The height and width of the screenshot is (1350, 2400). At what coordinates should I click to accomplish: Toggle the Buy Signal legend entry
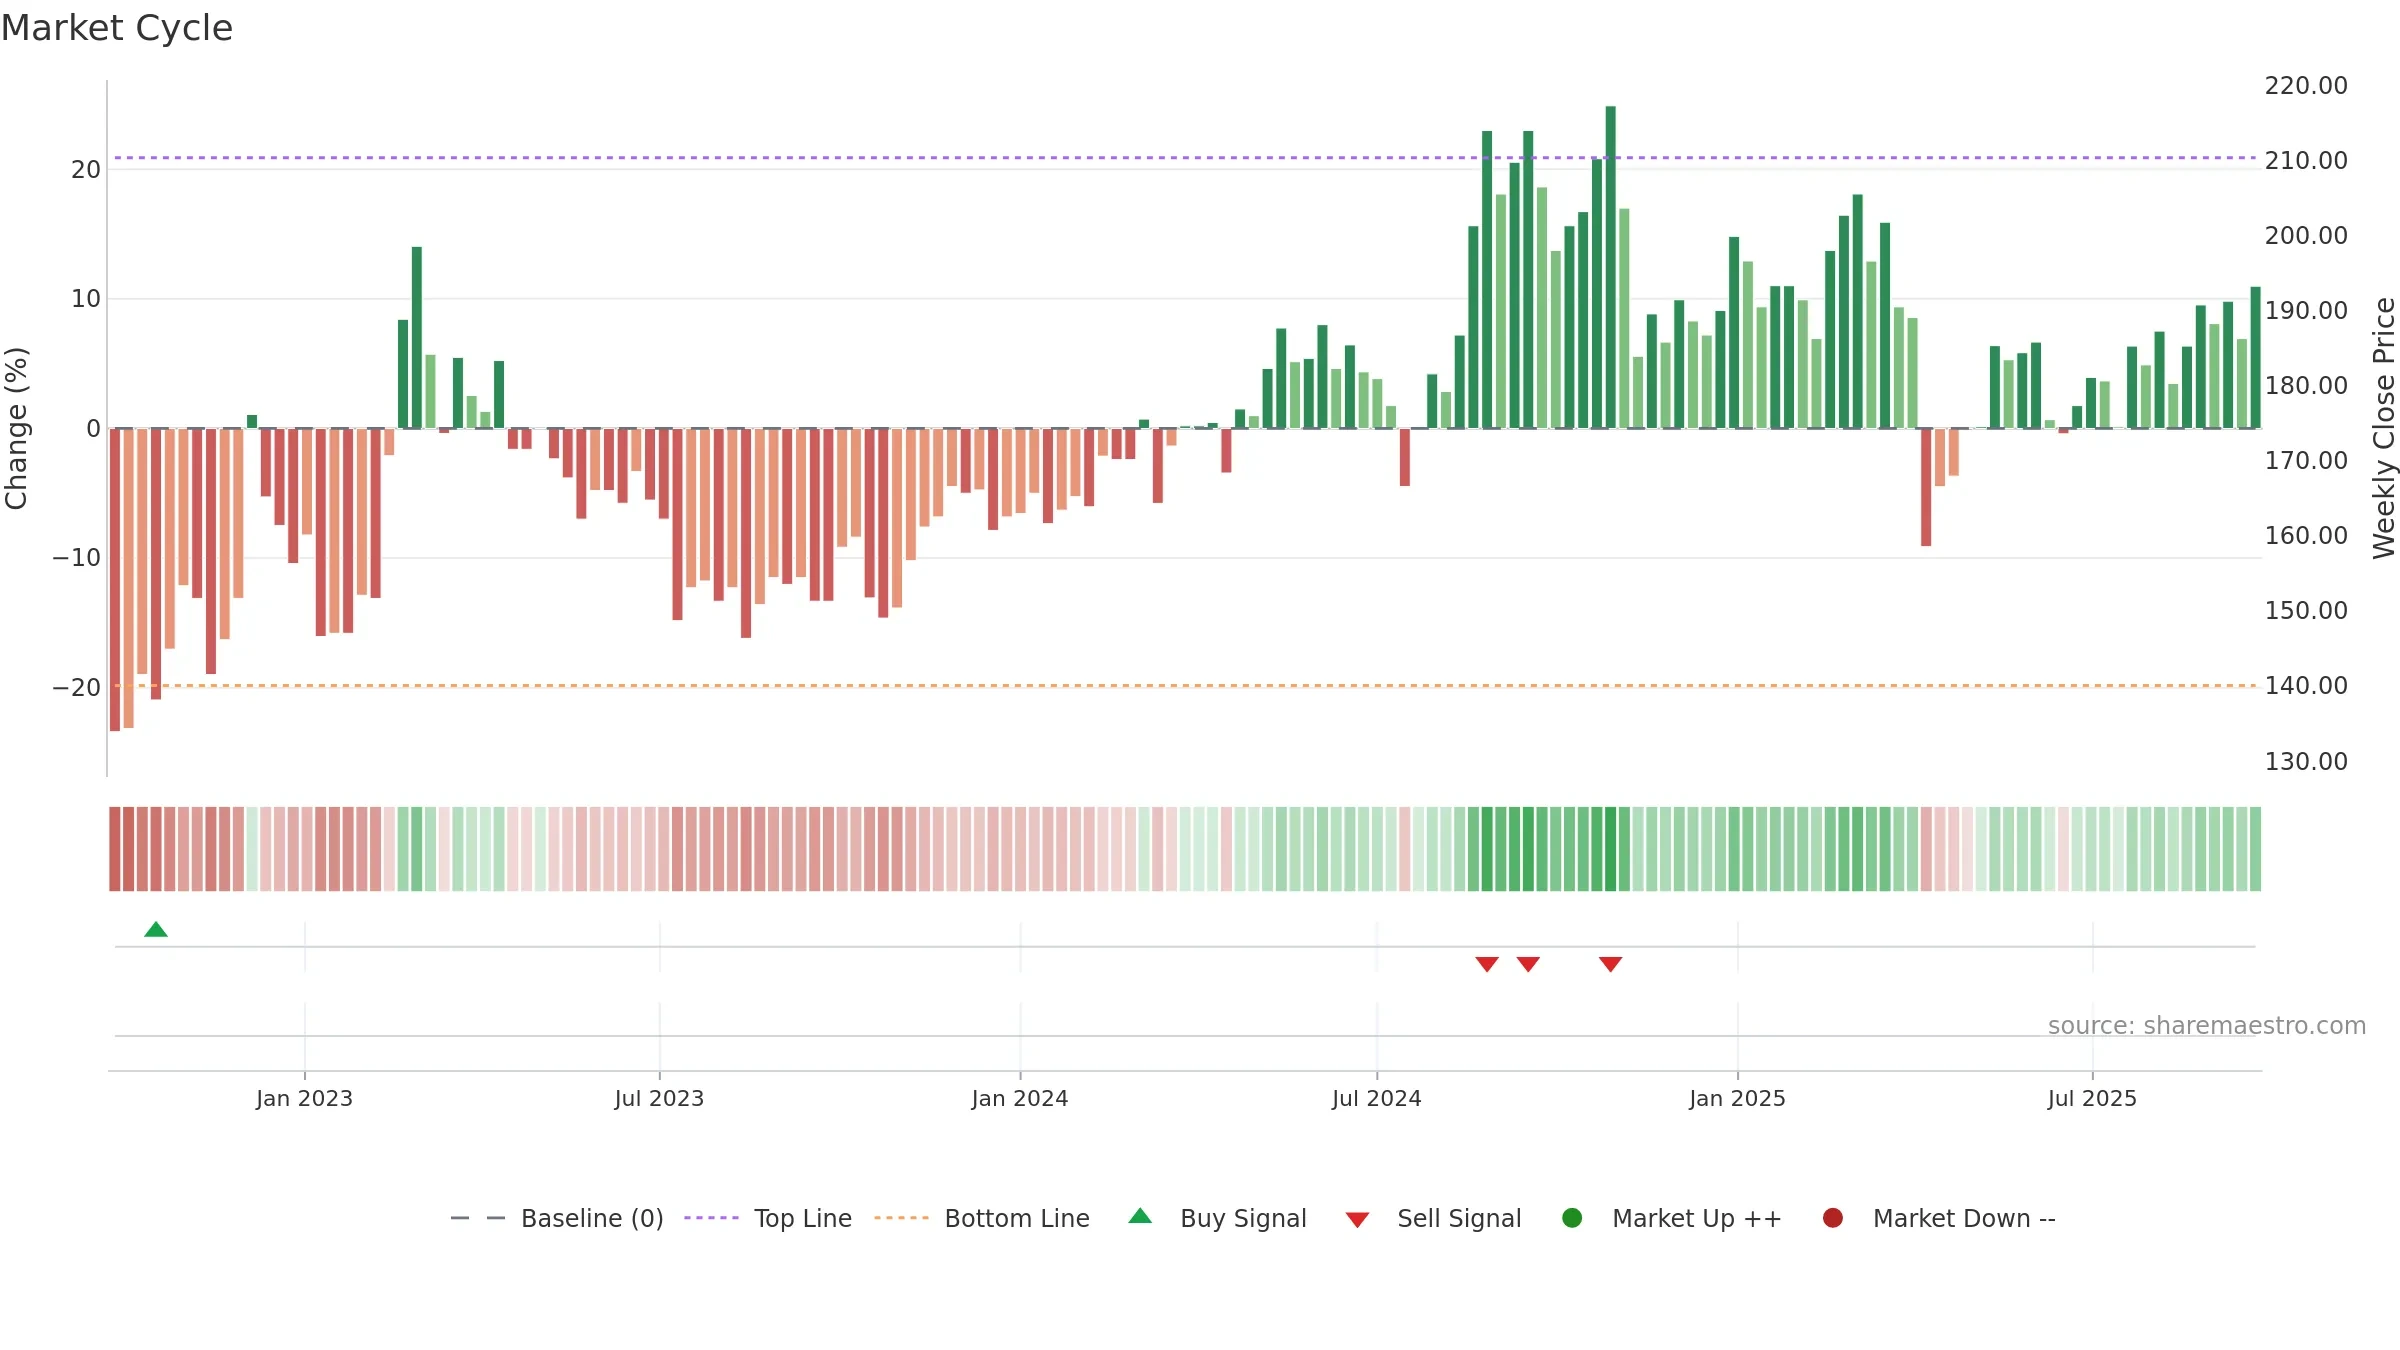click(1217, 1218)
